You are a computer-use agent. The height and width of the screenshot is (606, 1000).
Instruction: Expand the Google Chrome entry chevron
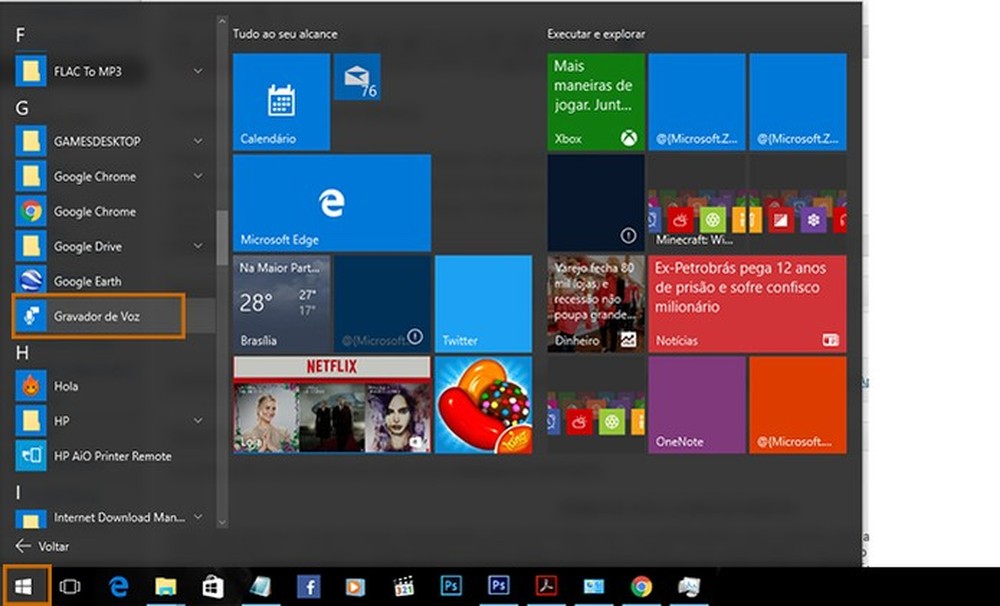(198, 176)
